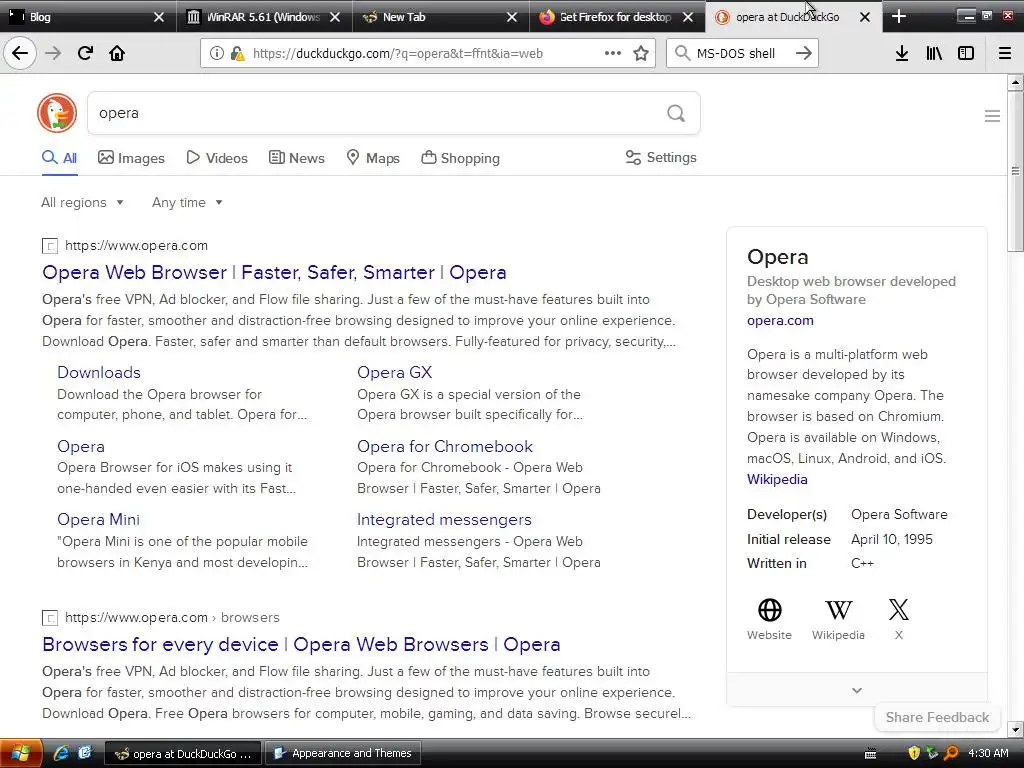Select the Maps search category
The image size is (1024, 768).
pyautogui.click(x=373, y=158)
